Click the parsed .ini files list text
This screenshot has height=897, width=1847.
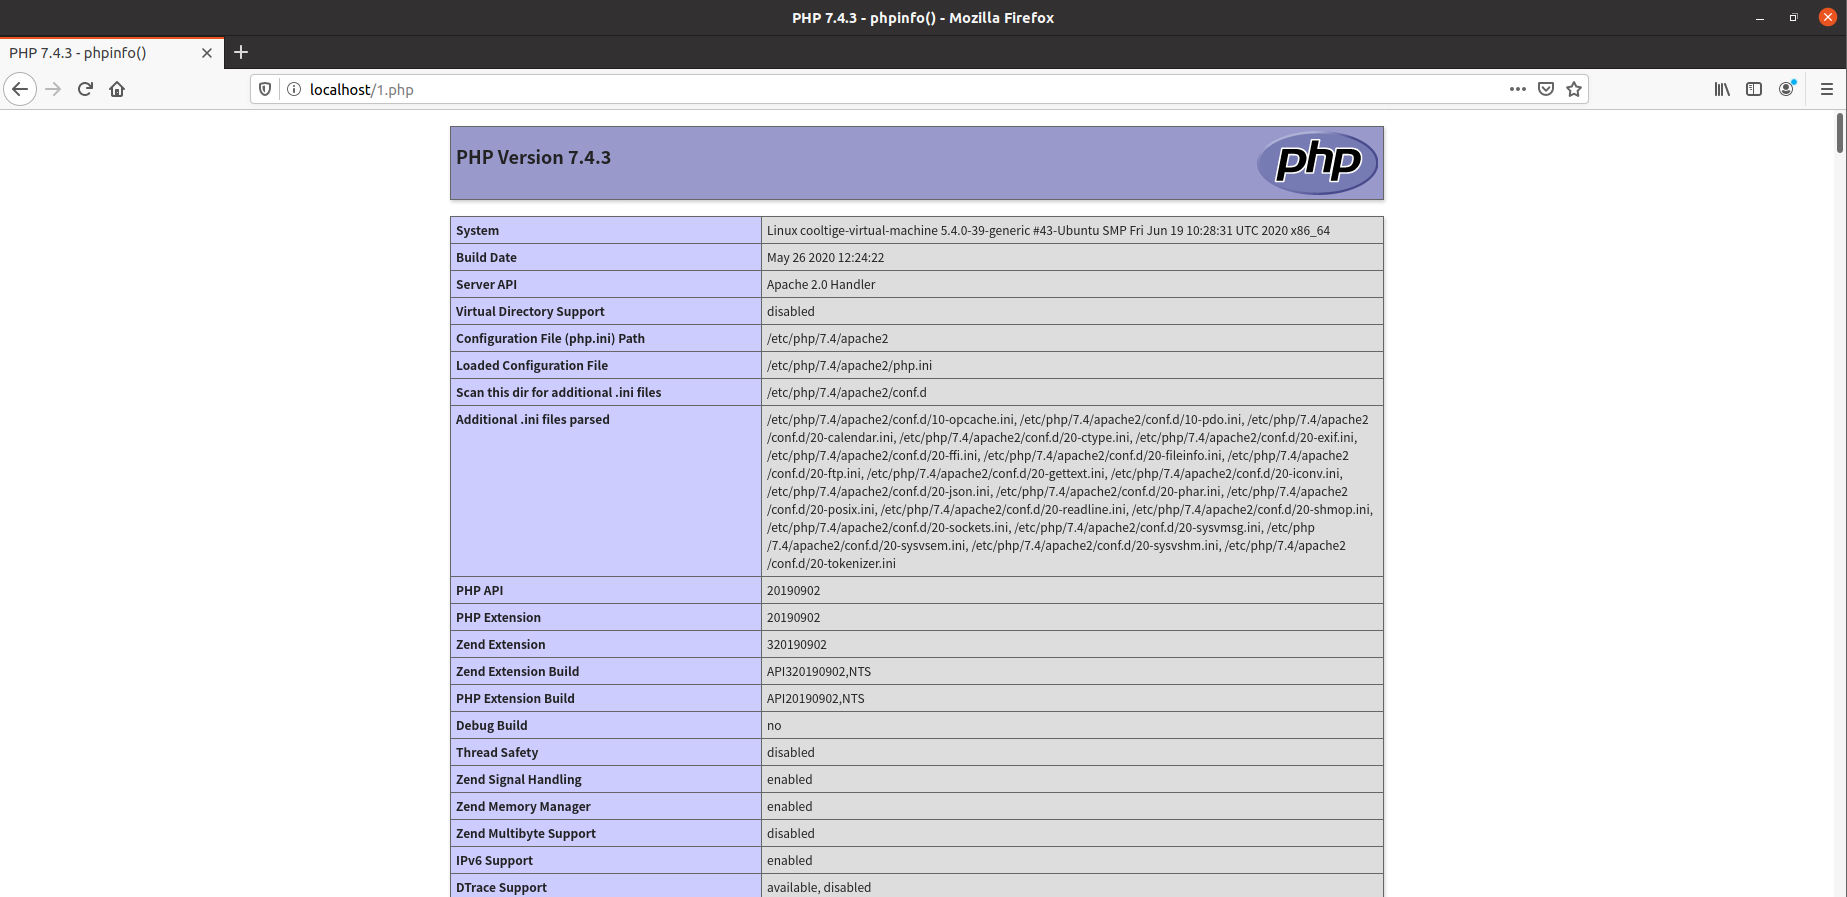1070,491
